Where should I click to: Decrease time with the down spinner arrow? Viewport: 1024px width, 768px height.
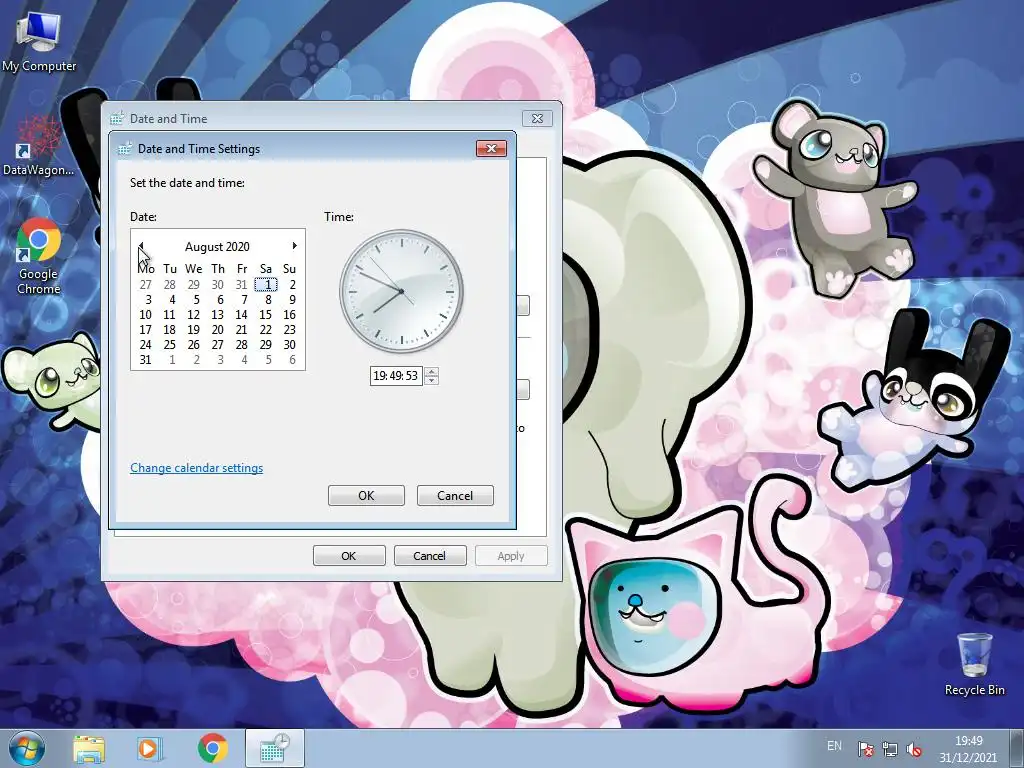[x=432, y=380]
